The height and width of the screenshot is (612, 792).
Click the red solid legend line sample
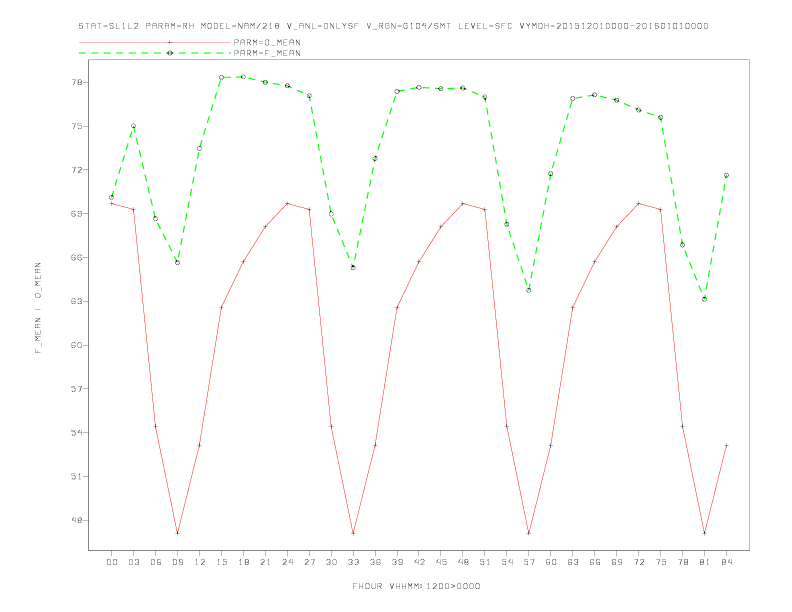coord(155,42)
